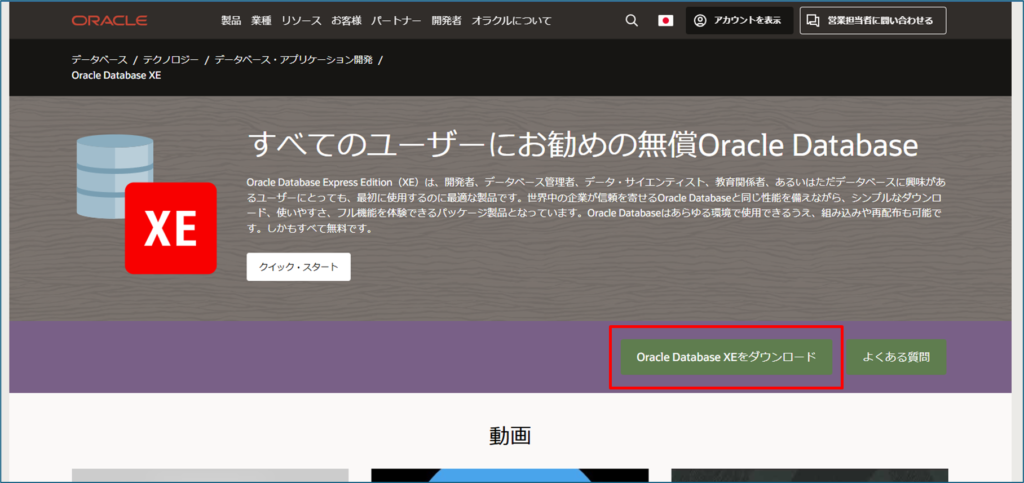This screenshot has height=483, width=1024.
Task: Click the Oracle logo to go home
Action: point(109,20)
